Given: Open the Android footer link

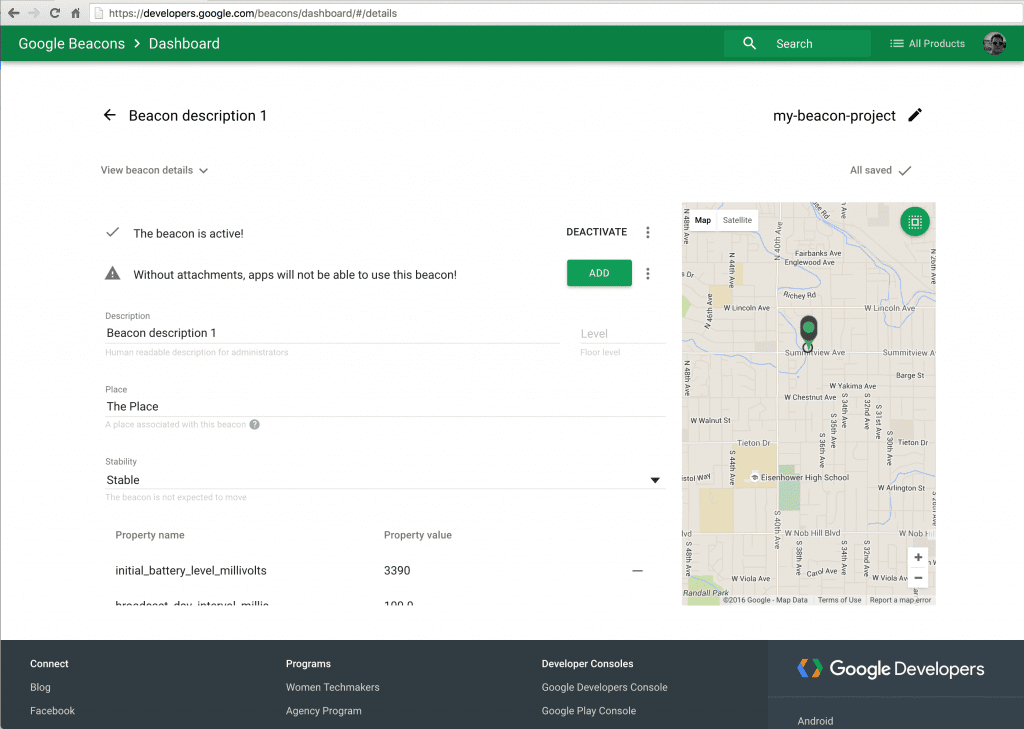Looking at the screenshot, I should tap(815, 721).
